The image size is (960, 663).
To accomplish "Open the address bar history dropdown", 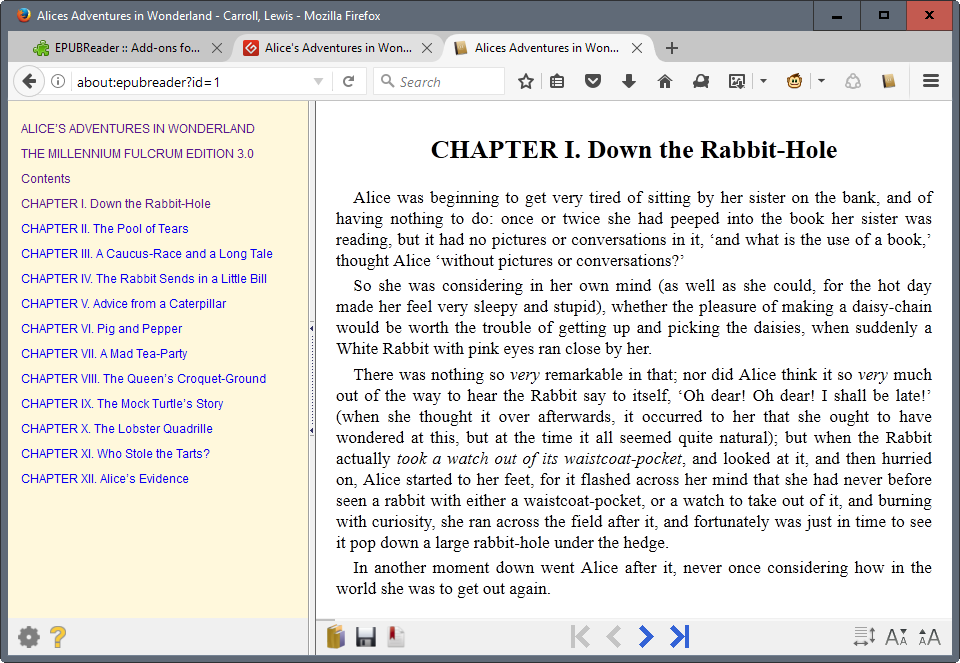I will click(318, 81).
